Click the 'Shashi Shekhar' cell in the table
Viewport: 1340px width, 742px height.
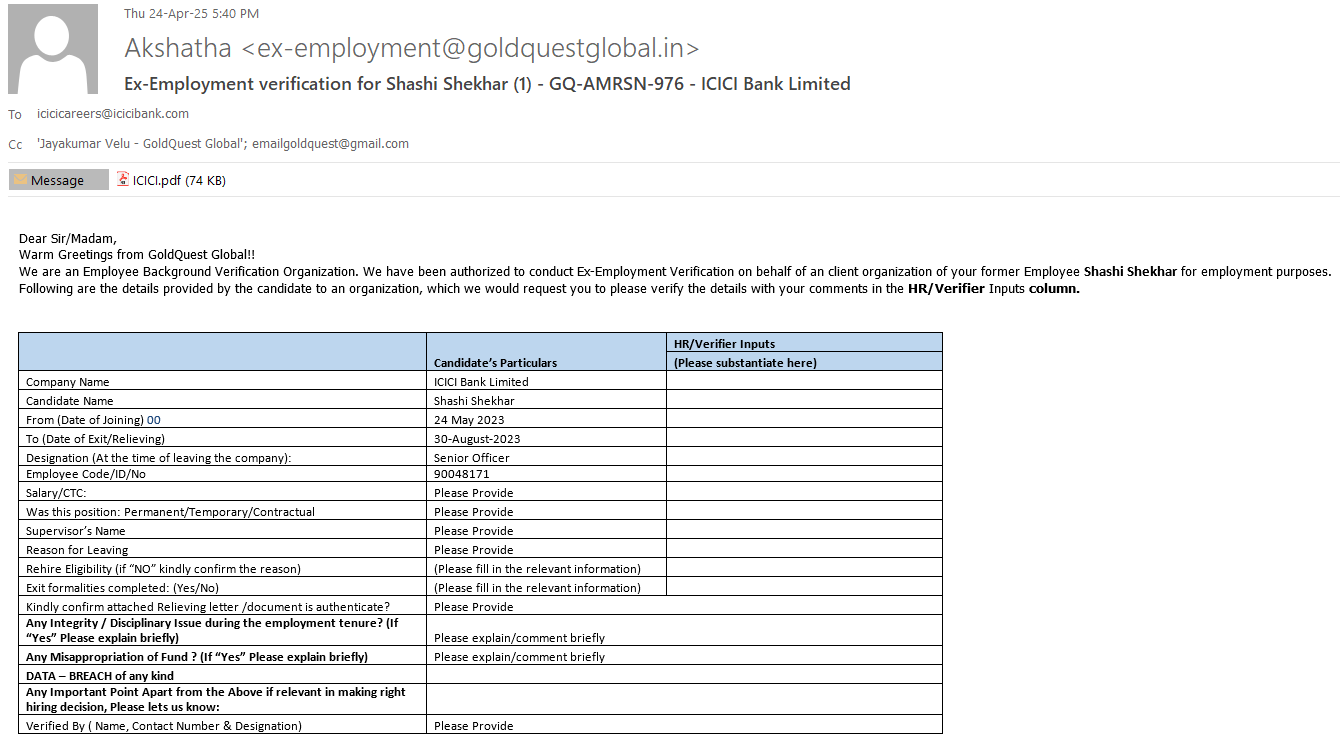point(474,401)
